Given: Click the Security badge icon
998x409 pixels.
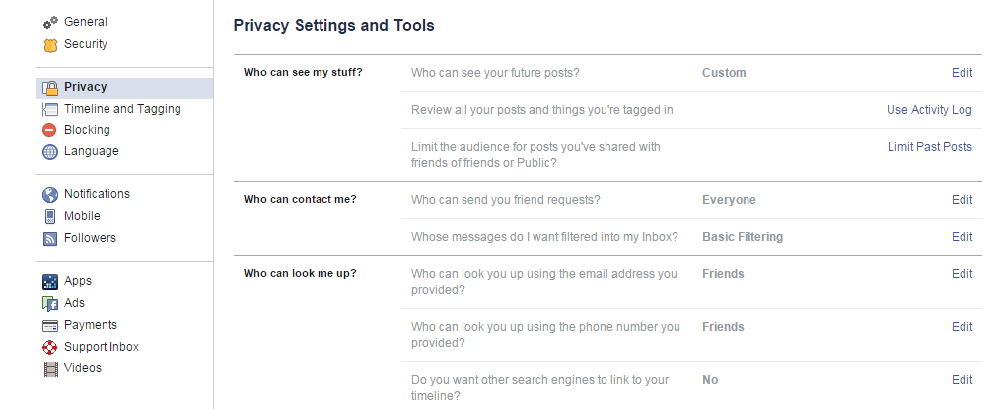Looking at the screenshot, I should [50, 45].
